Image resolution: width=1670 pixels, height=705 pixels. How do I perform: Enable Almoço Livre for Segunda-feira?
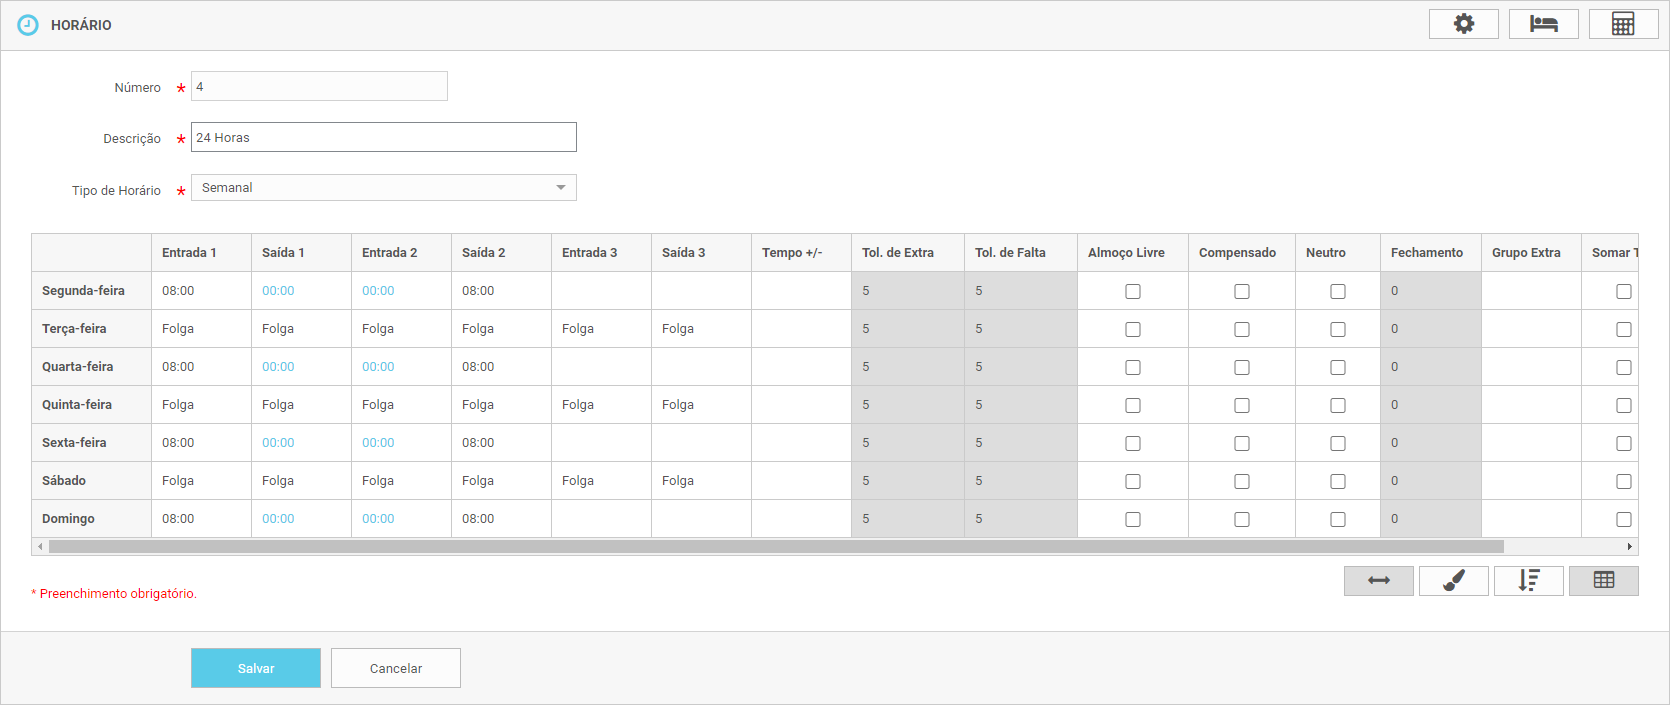click(x=1132, y=291)
